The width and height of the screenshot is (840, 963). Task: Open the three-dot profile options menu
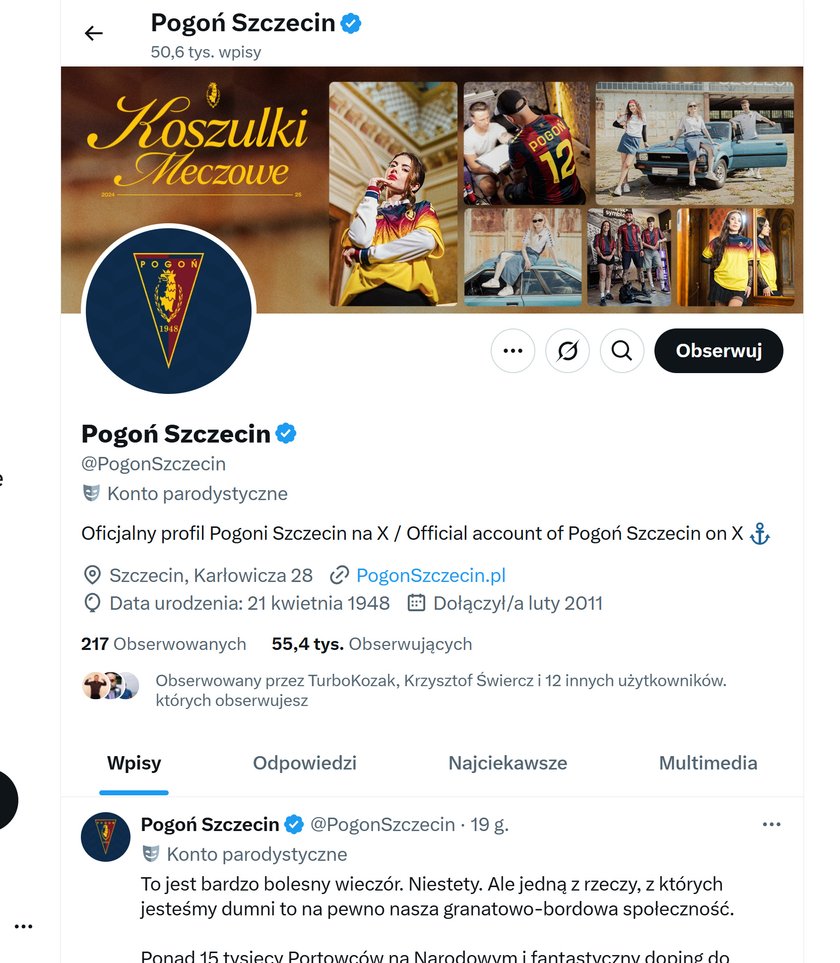point(513,351)
